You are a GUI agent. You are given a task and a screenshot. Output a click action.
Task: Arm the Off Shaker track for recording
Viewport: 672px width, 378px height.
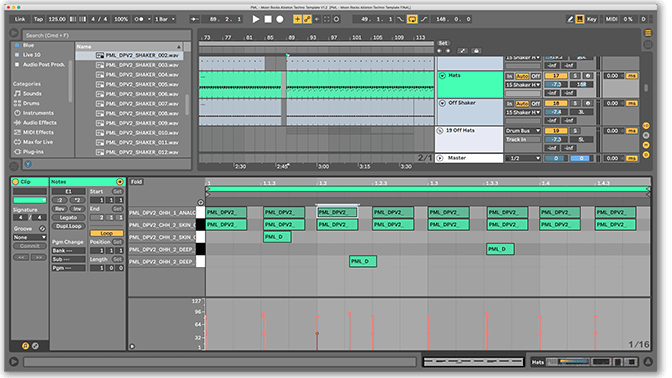point(588,103)
